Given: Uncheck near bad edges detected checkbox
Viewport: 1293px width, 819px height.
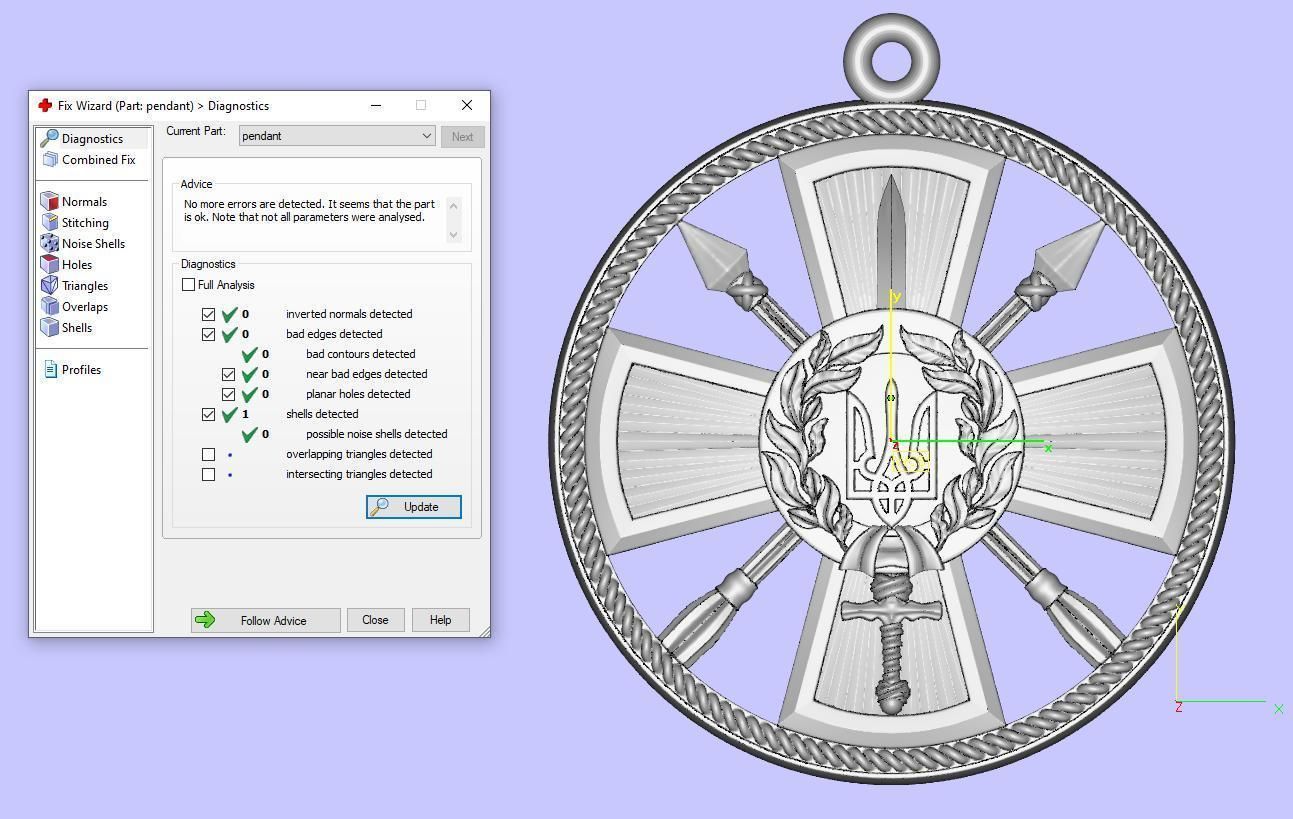Looking at the screenshot, I should (228, 374).
